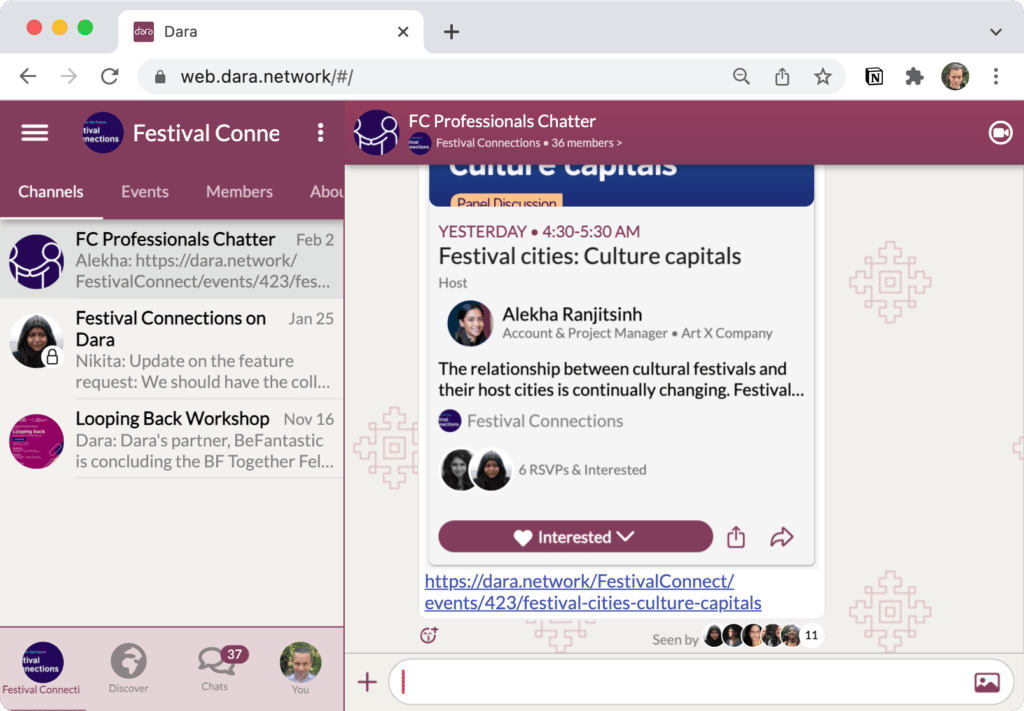Screen dimensions: 1024x711
Task: Switch to the Events tab
Action: (x=145, y=191)
